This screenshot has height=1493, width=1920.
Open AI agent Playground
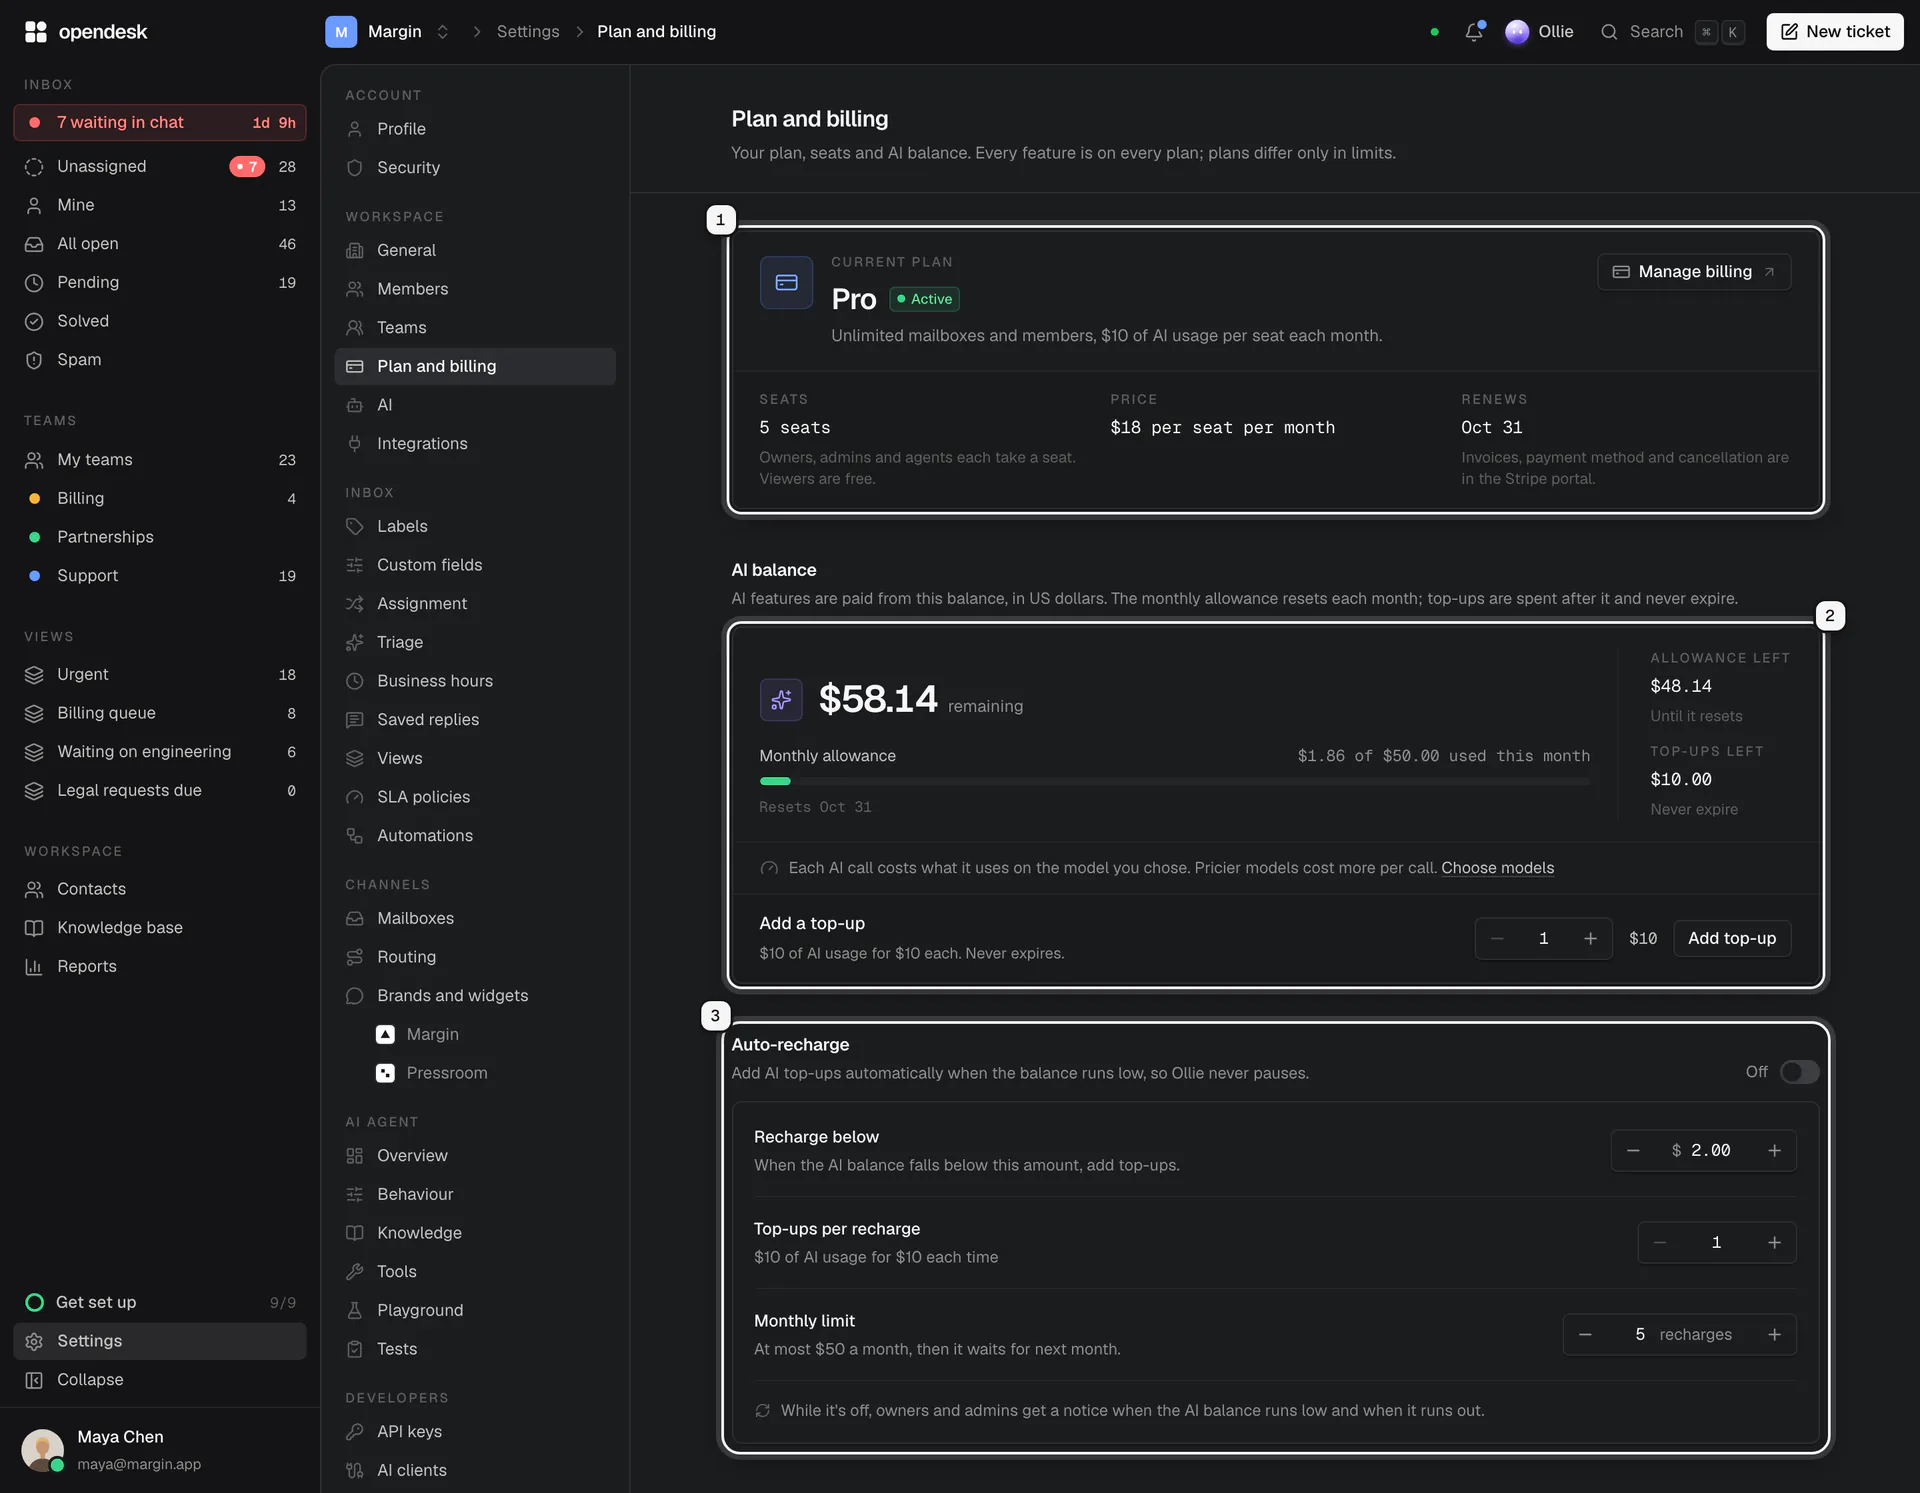474,1310
